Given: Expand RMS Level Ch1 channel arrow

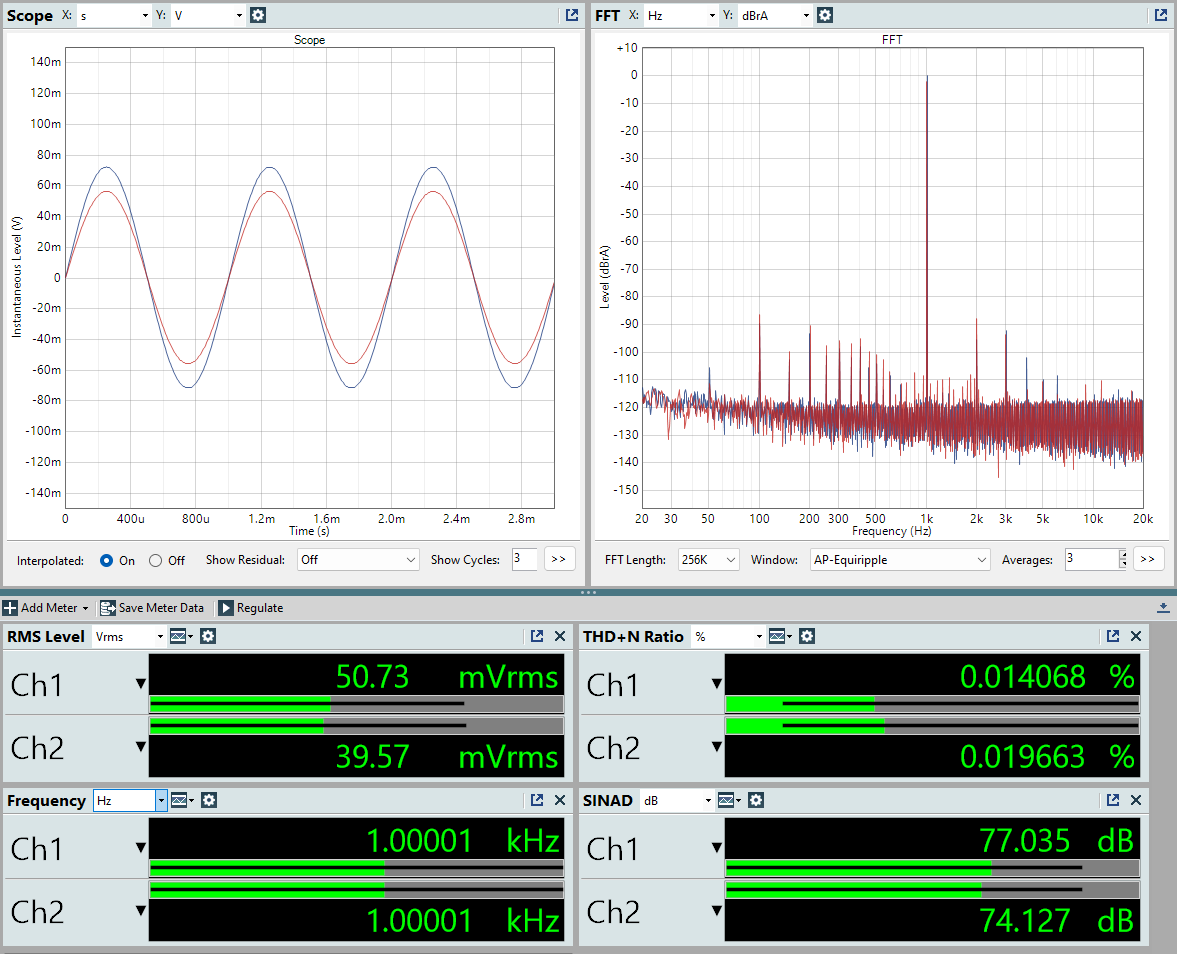Looking at the screenshot, I should [140, 684].
